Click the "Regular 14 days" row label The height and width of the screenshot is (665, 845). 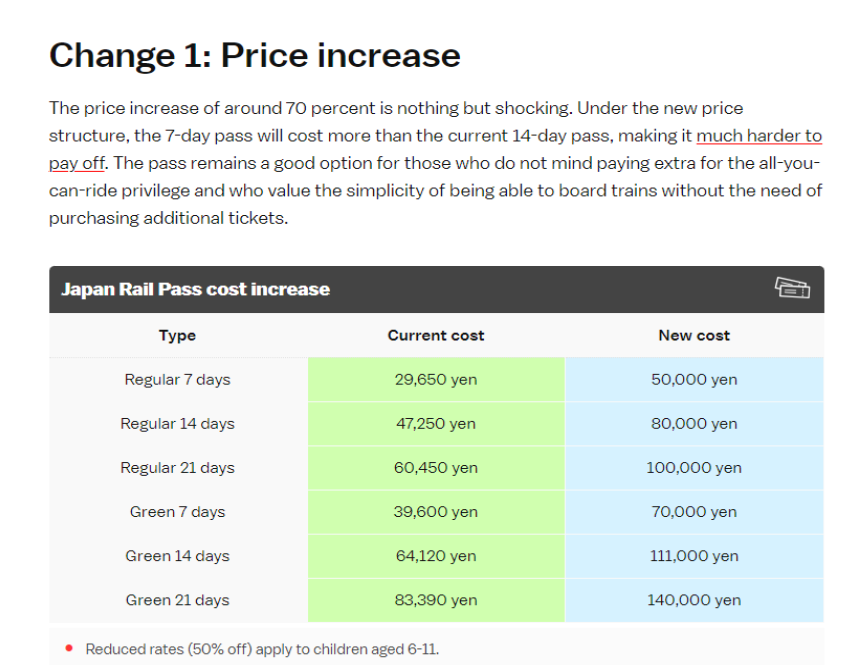pos(177,424)
